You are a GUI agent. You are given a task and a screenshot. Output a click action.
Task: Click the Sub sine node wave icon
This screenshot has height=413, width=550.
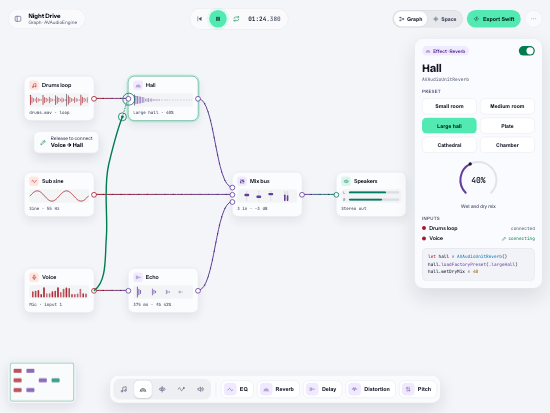(34, 181)
